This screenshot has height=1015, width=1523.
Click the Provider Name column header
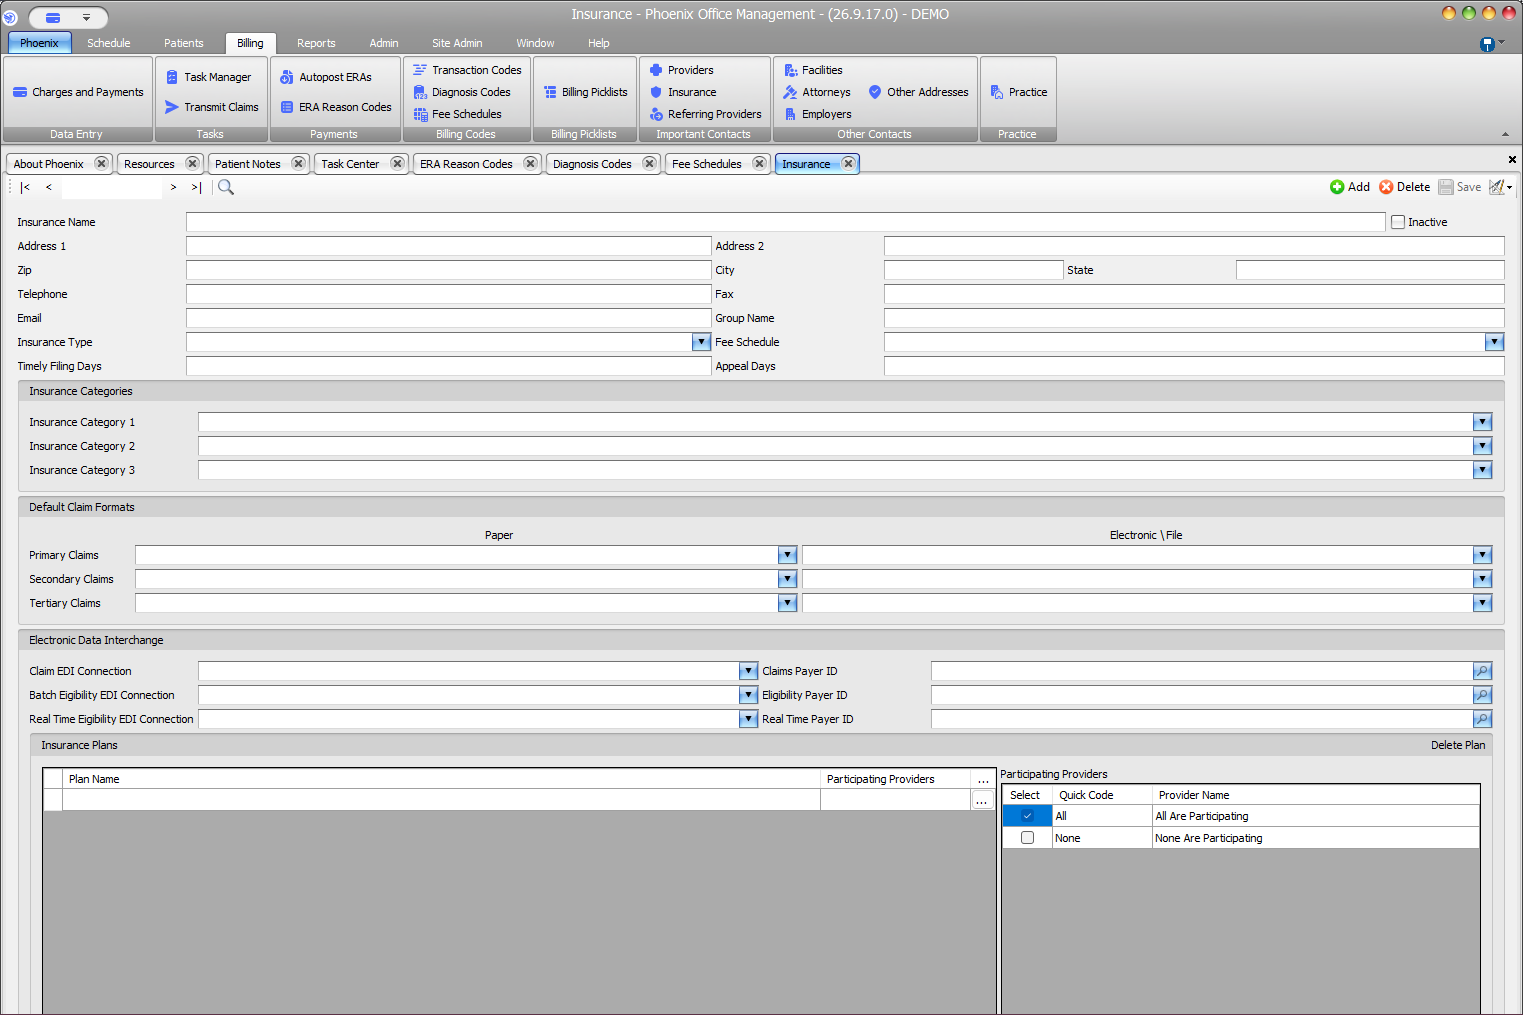(1316, 795)
